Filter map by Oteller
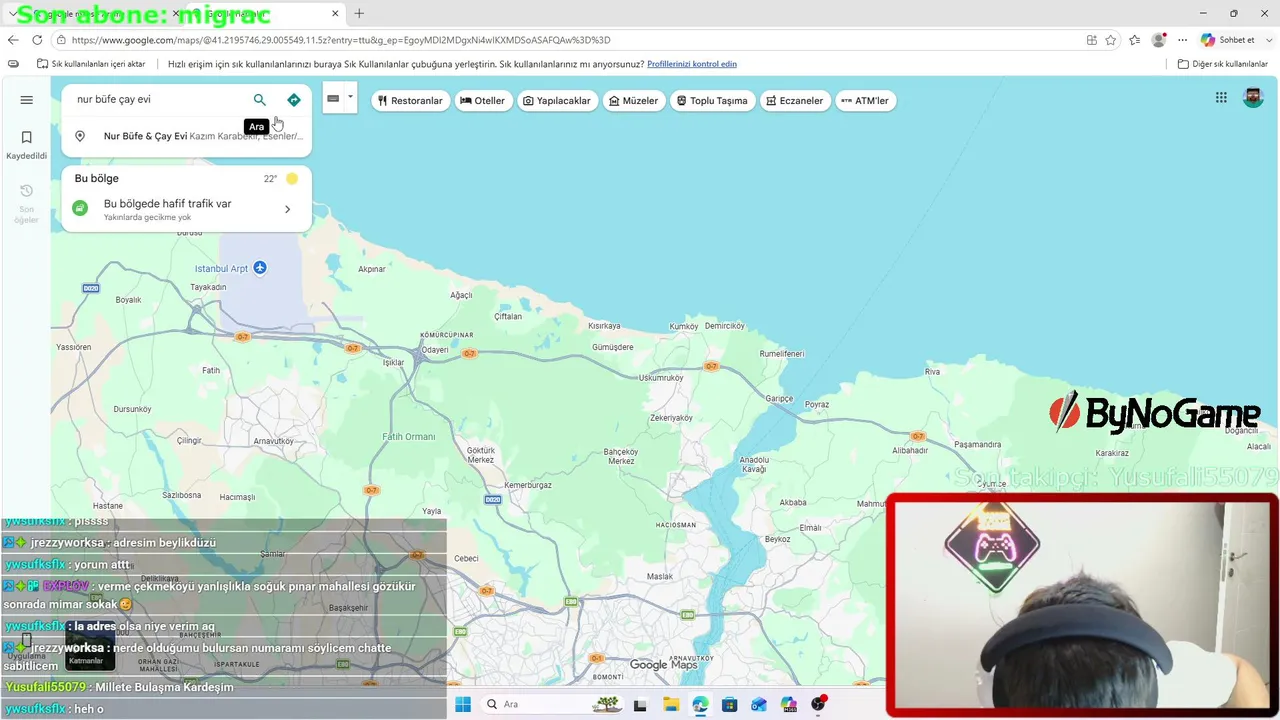The width and height of the screenshot is (1280, 720). coord(483,101)
